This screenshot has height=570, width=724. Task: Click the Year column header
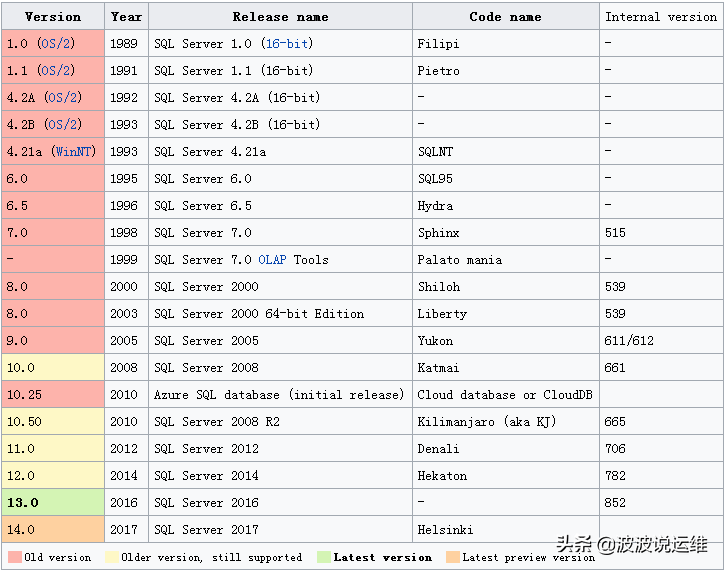[127, 17]
